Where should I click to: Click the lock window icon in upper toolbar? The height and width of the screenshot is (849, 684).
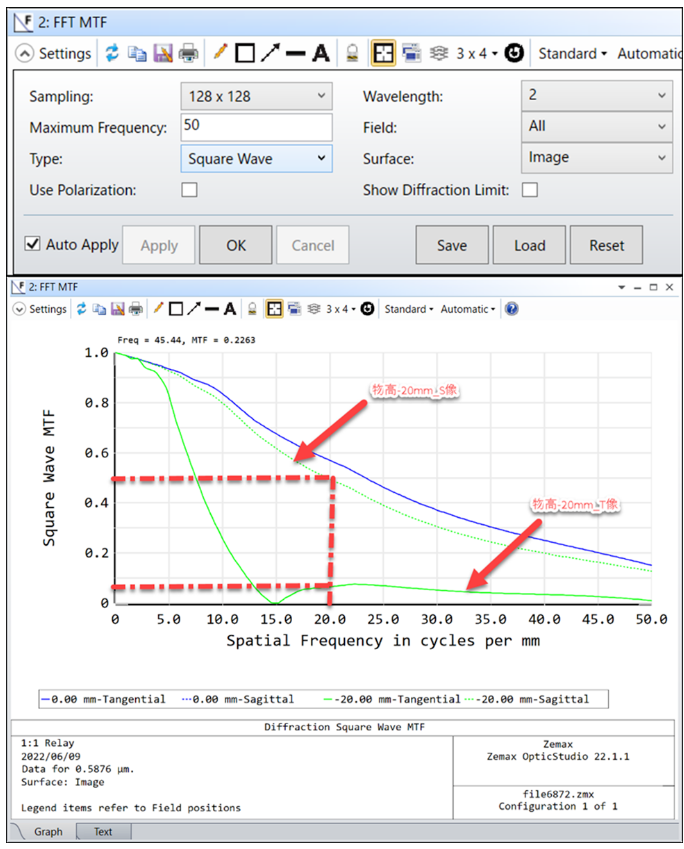(352, 53)
